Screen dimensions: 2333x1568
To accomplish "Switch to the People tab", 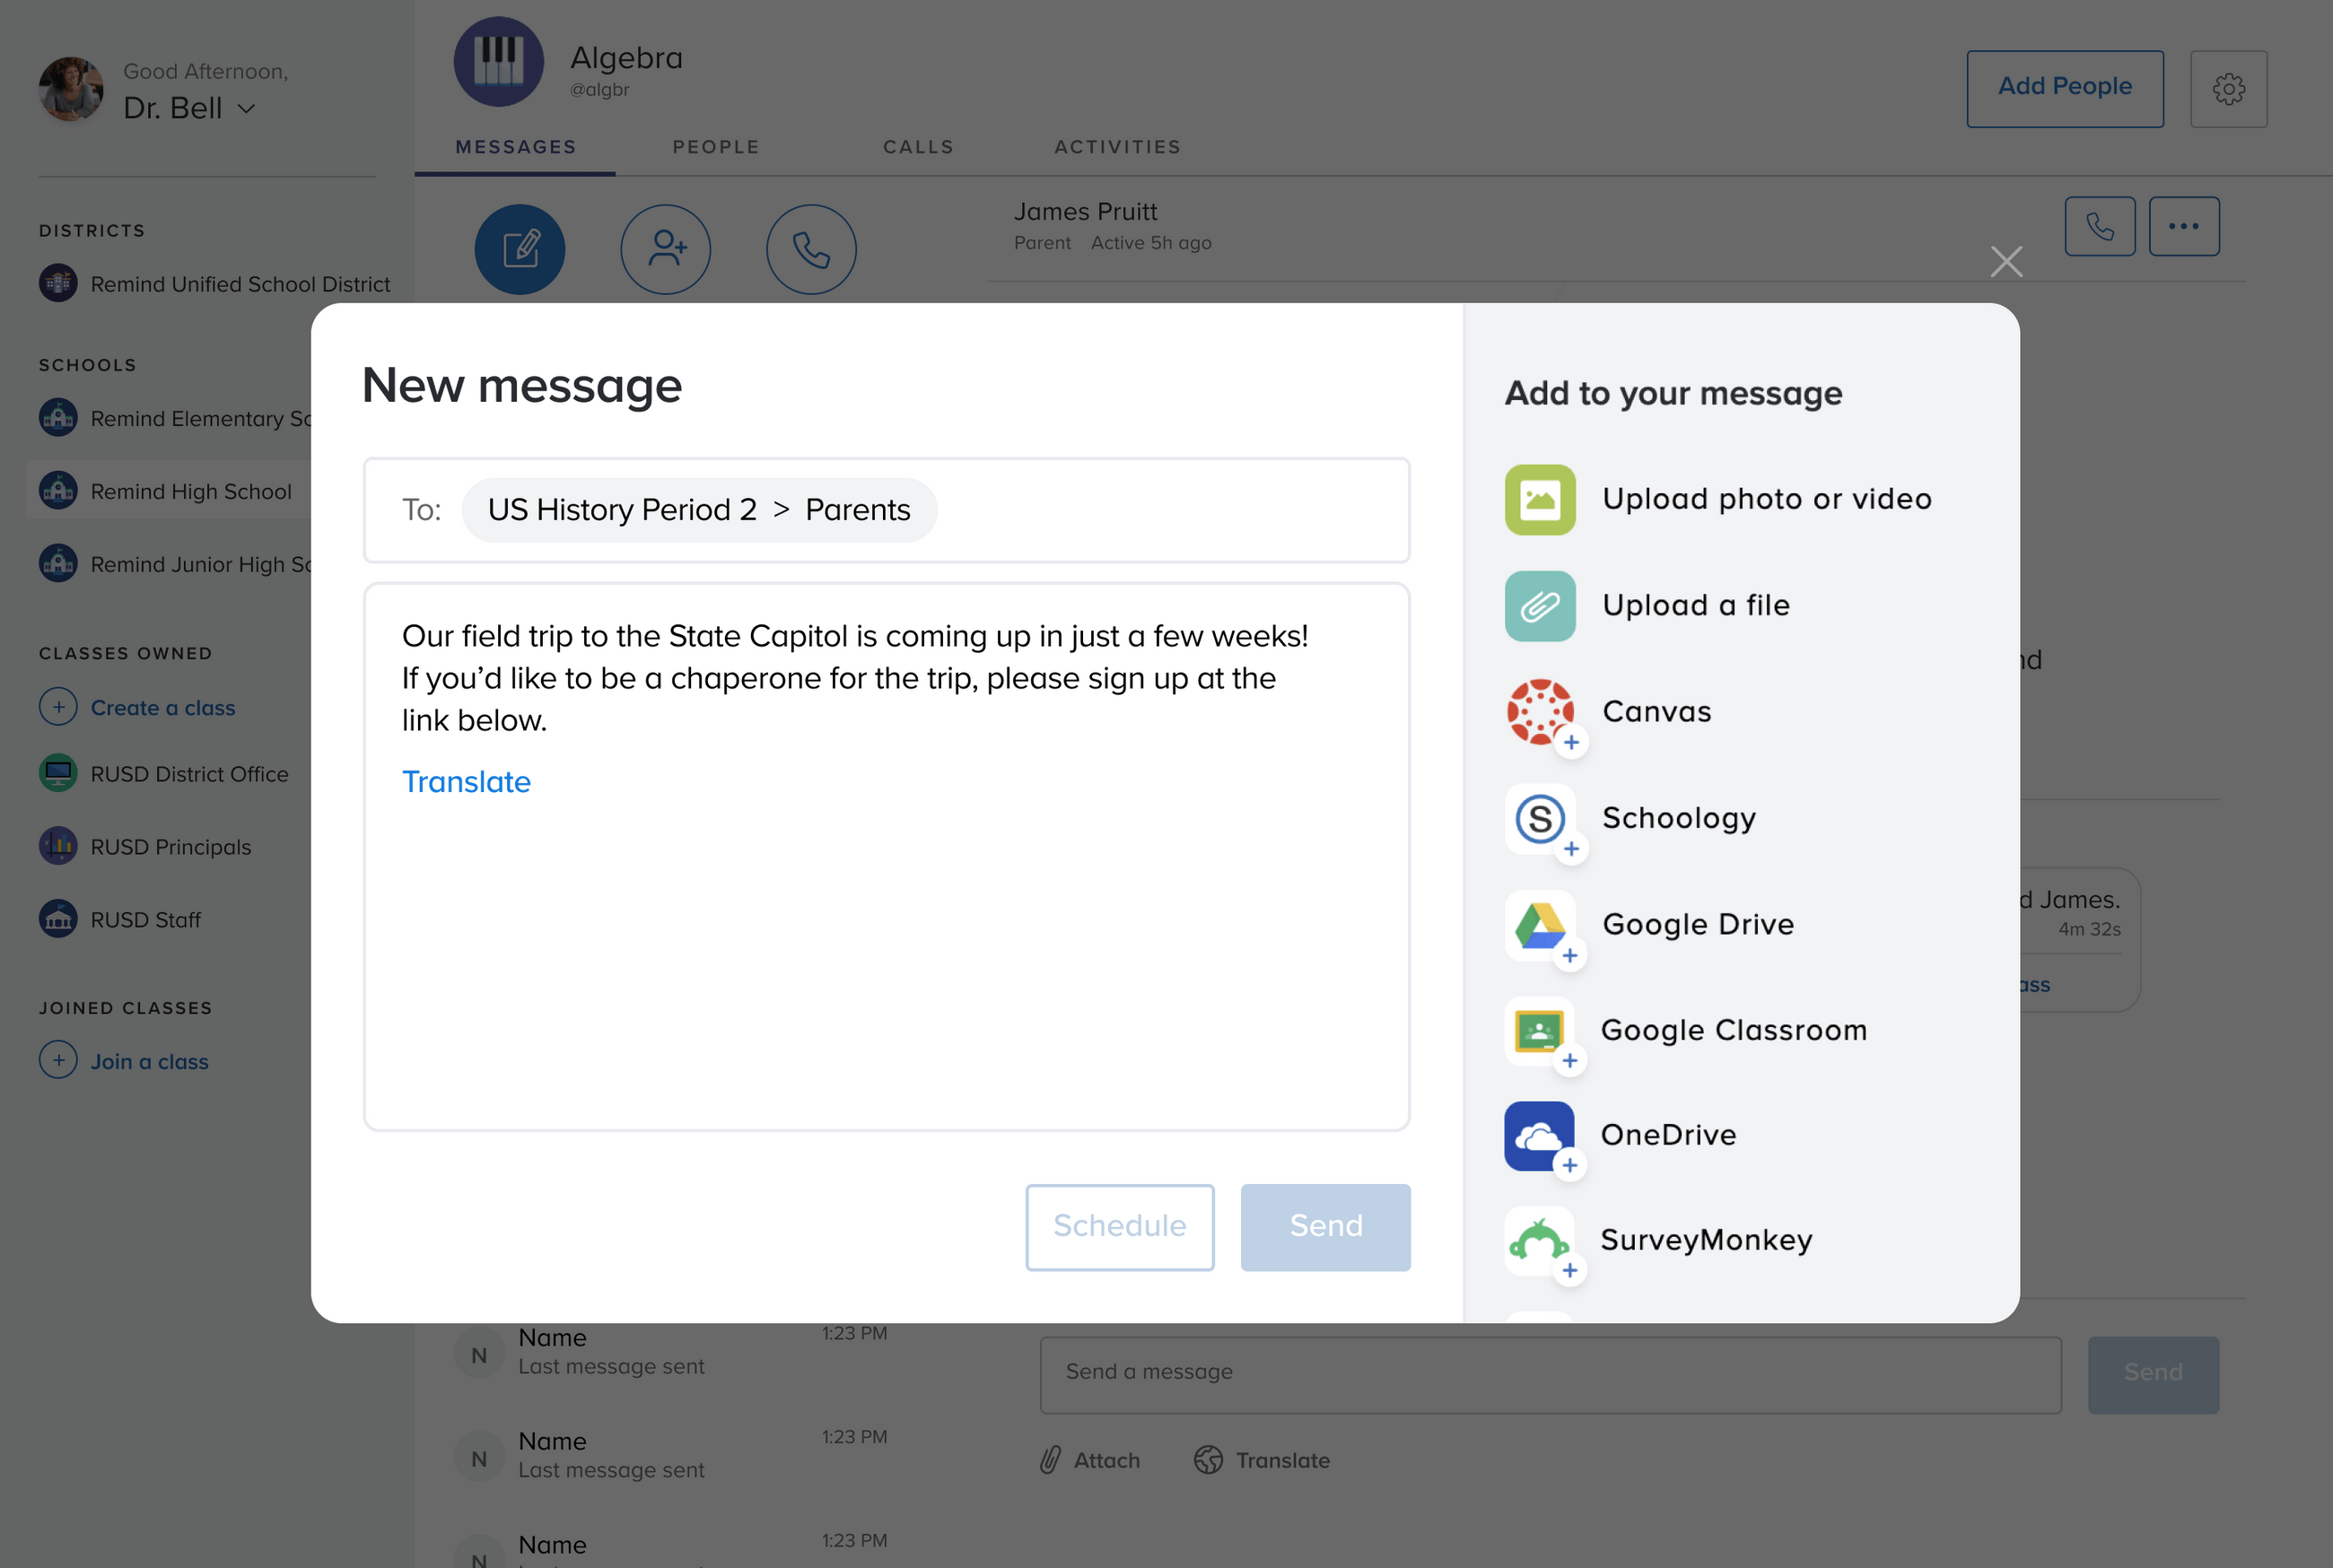I will (716, 146).
